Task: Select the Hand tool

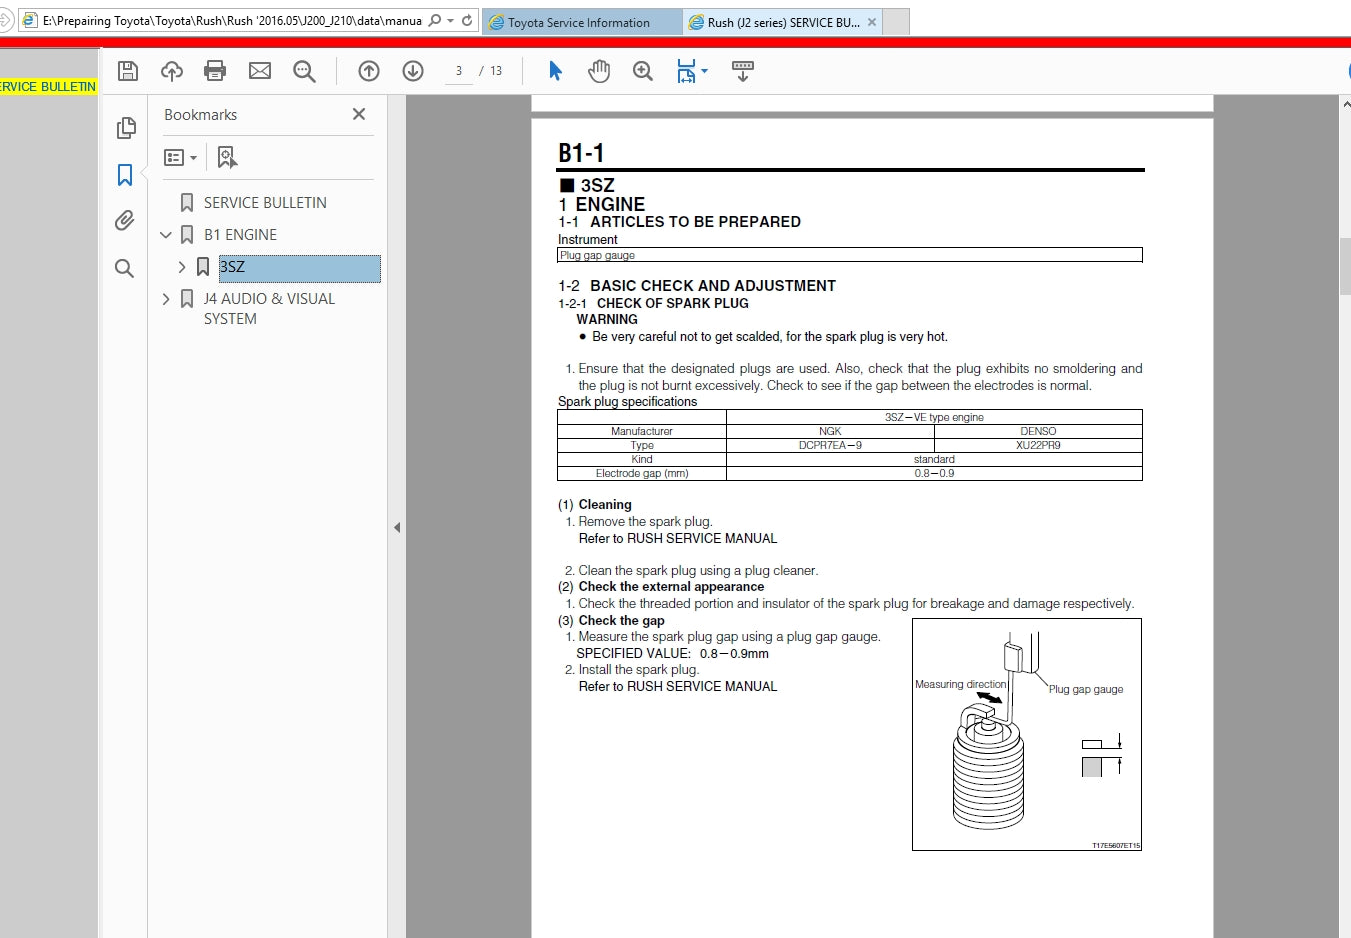Action: 598,70
